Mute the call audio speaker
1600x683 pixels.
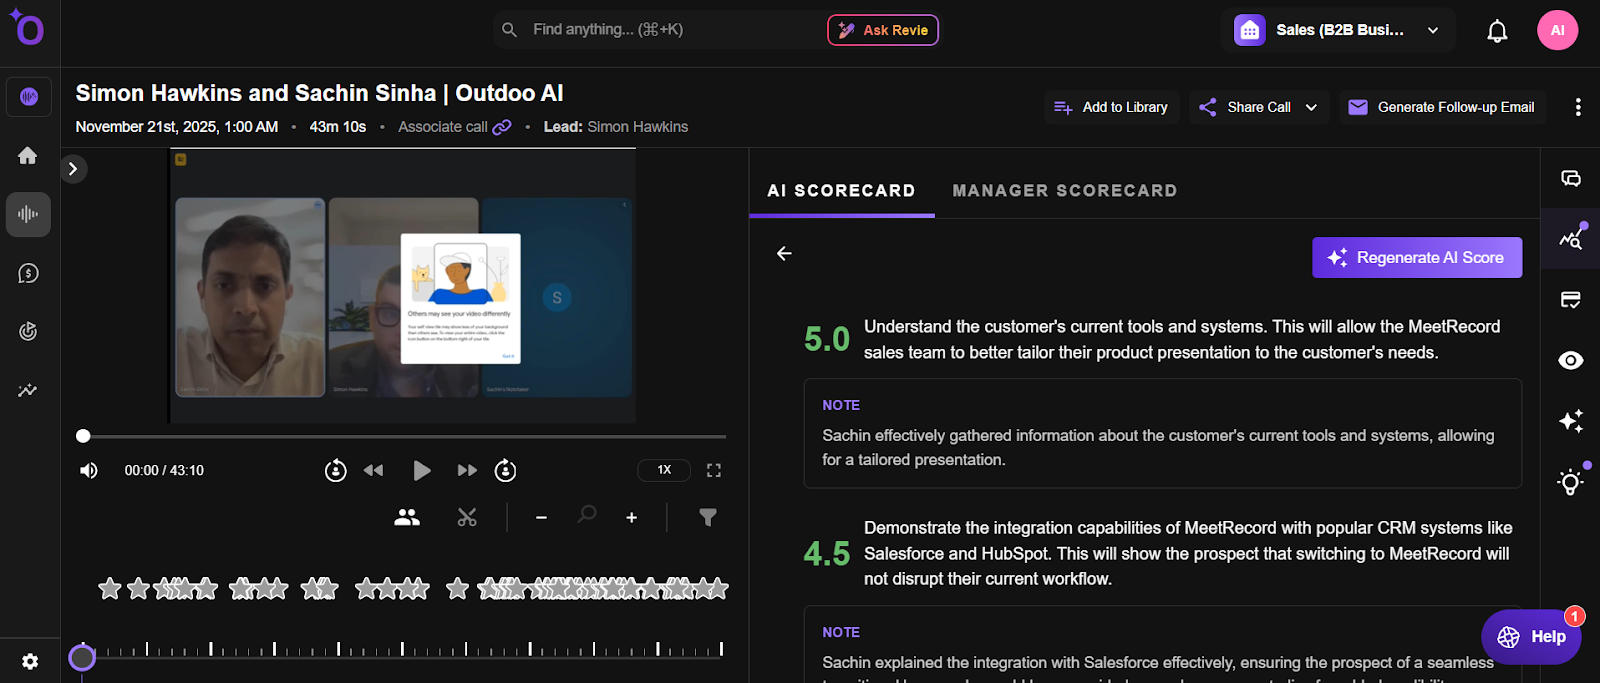pos(89,470)
